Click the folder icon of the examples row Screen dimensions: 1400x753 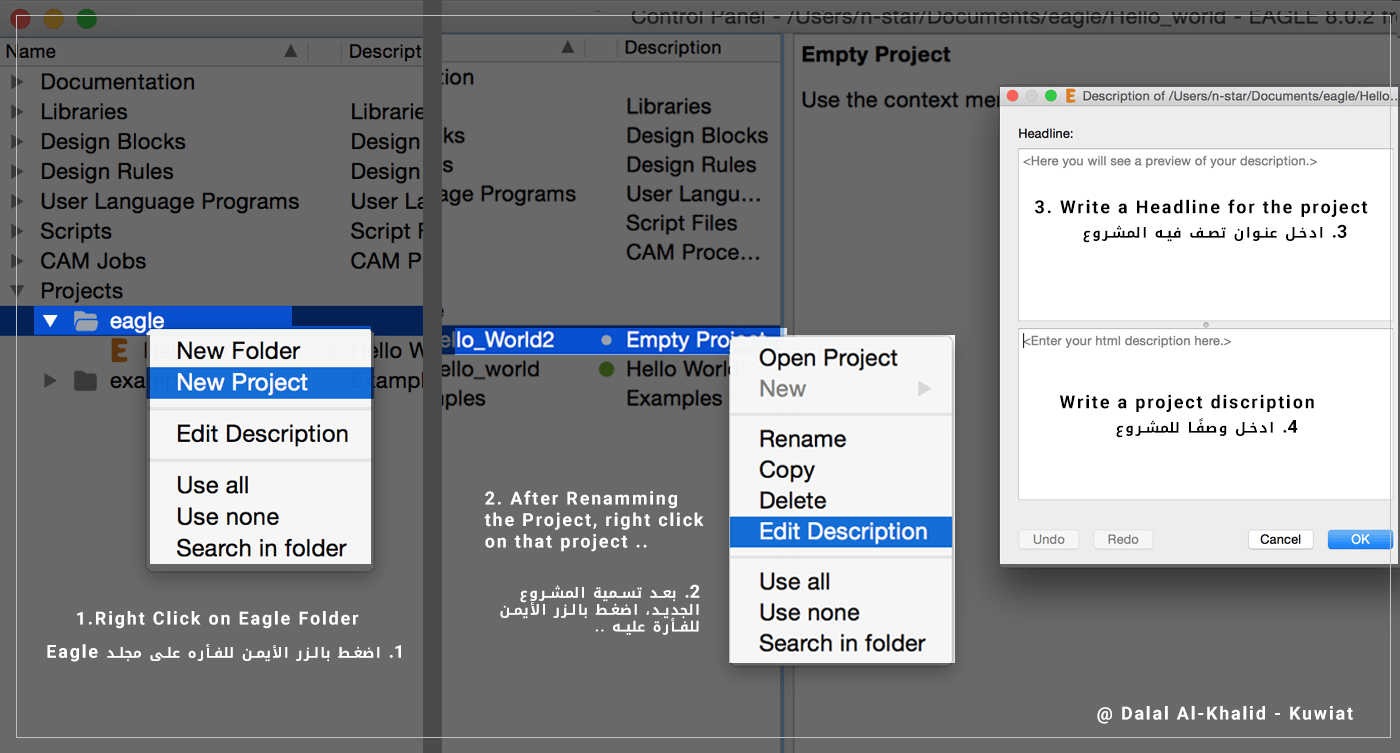tap(86, 381)
